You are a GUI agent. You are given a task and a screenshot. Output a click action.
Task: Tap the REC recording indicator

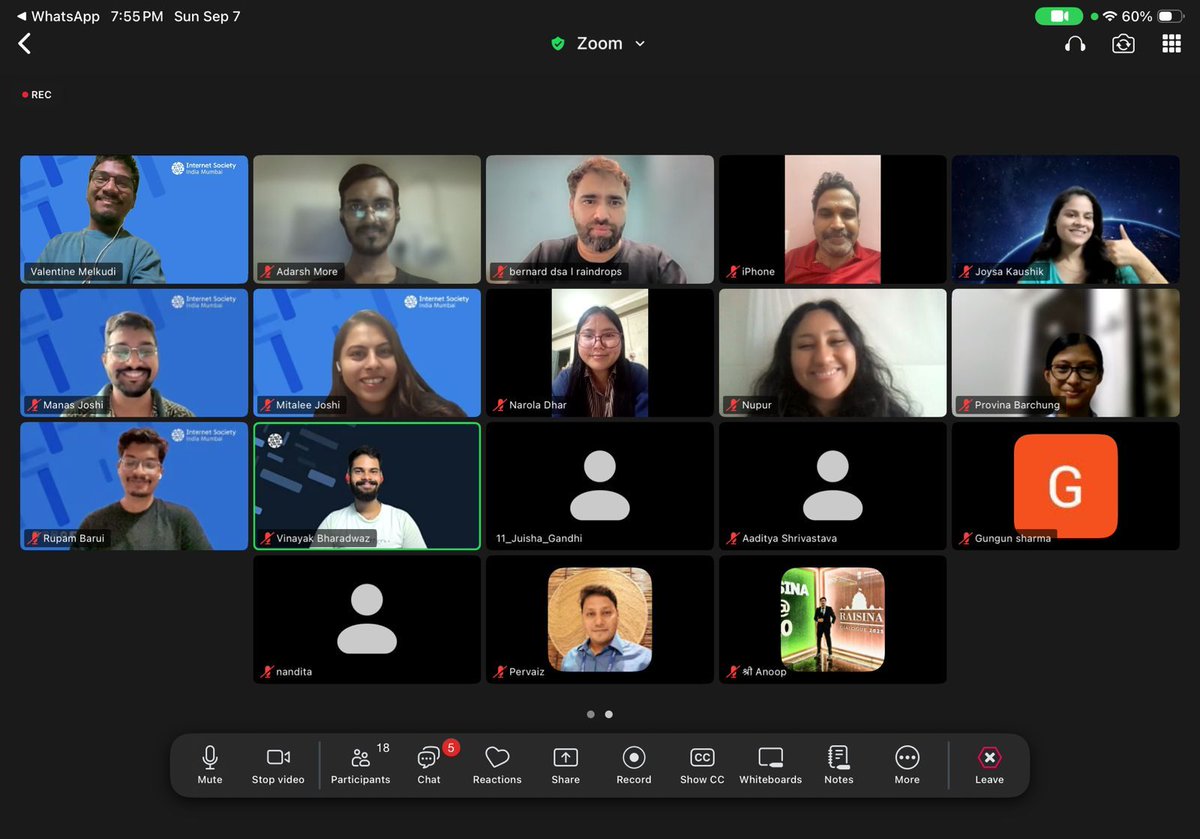[36, 95]
